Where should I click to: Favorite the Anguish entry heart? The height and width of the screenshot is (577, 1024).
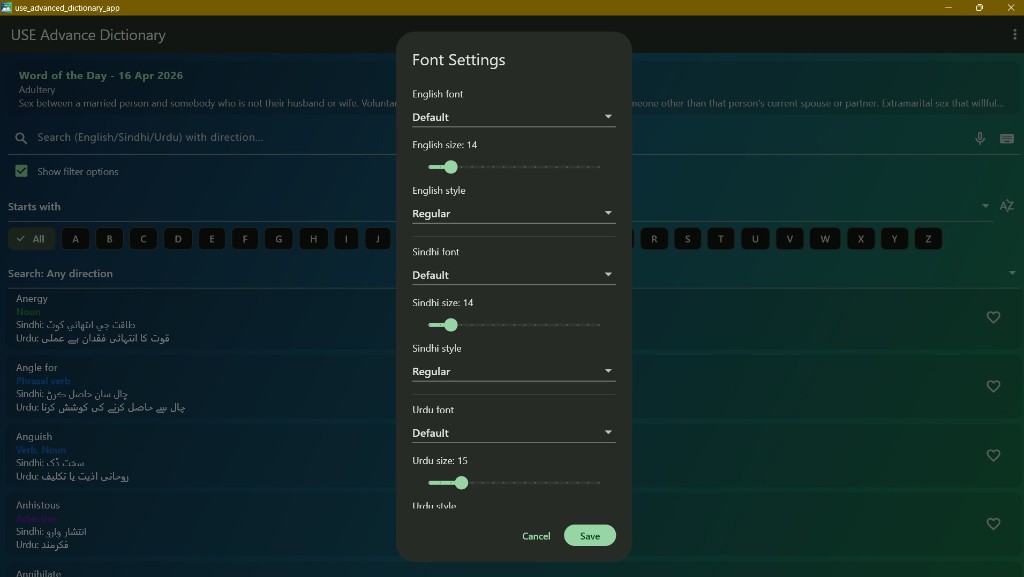993,456
